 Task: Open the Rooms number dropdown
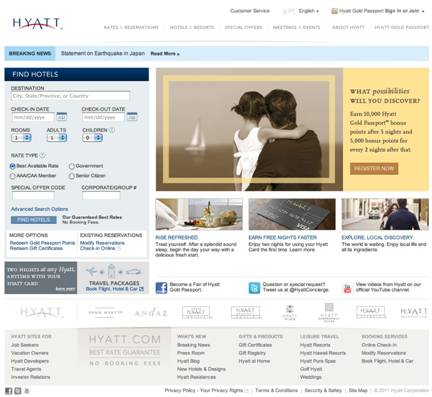coord(21,138)
